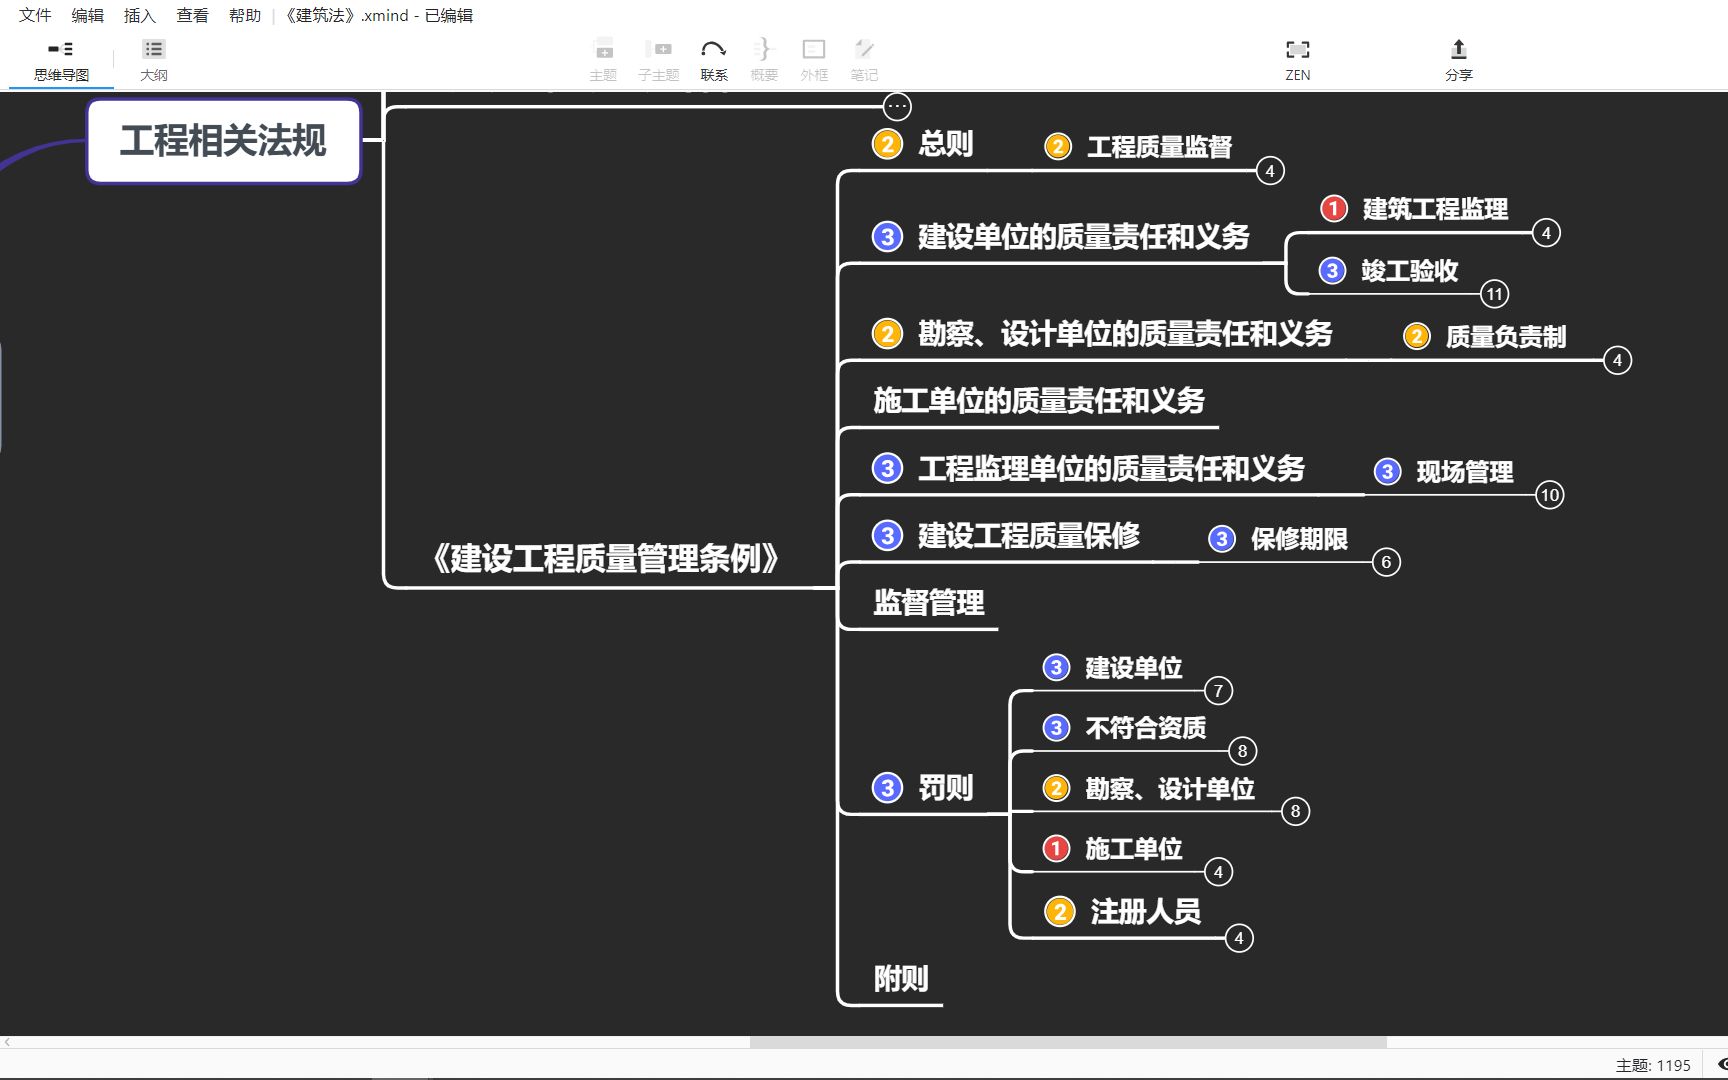Select the 联系 relationship tool

click(714, 60)
